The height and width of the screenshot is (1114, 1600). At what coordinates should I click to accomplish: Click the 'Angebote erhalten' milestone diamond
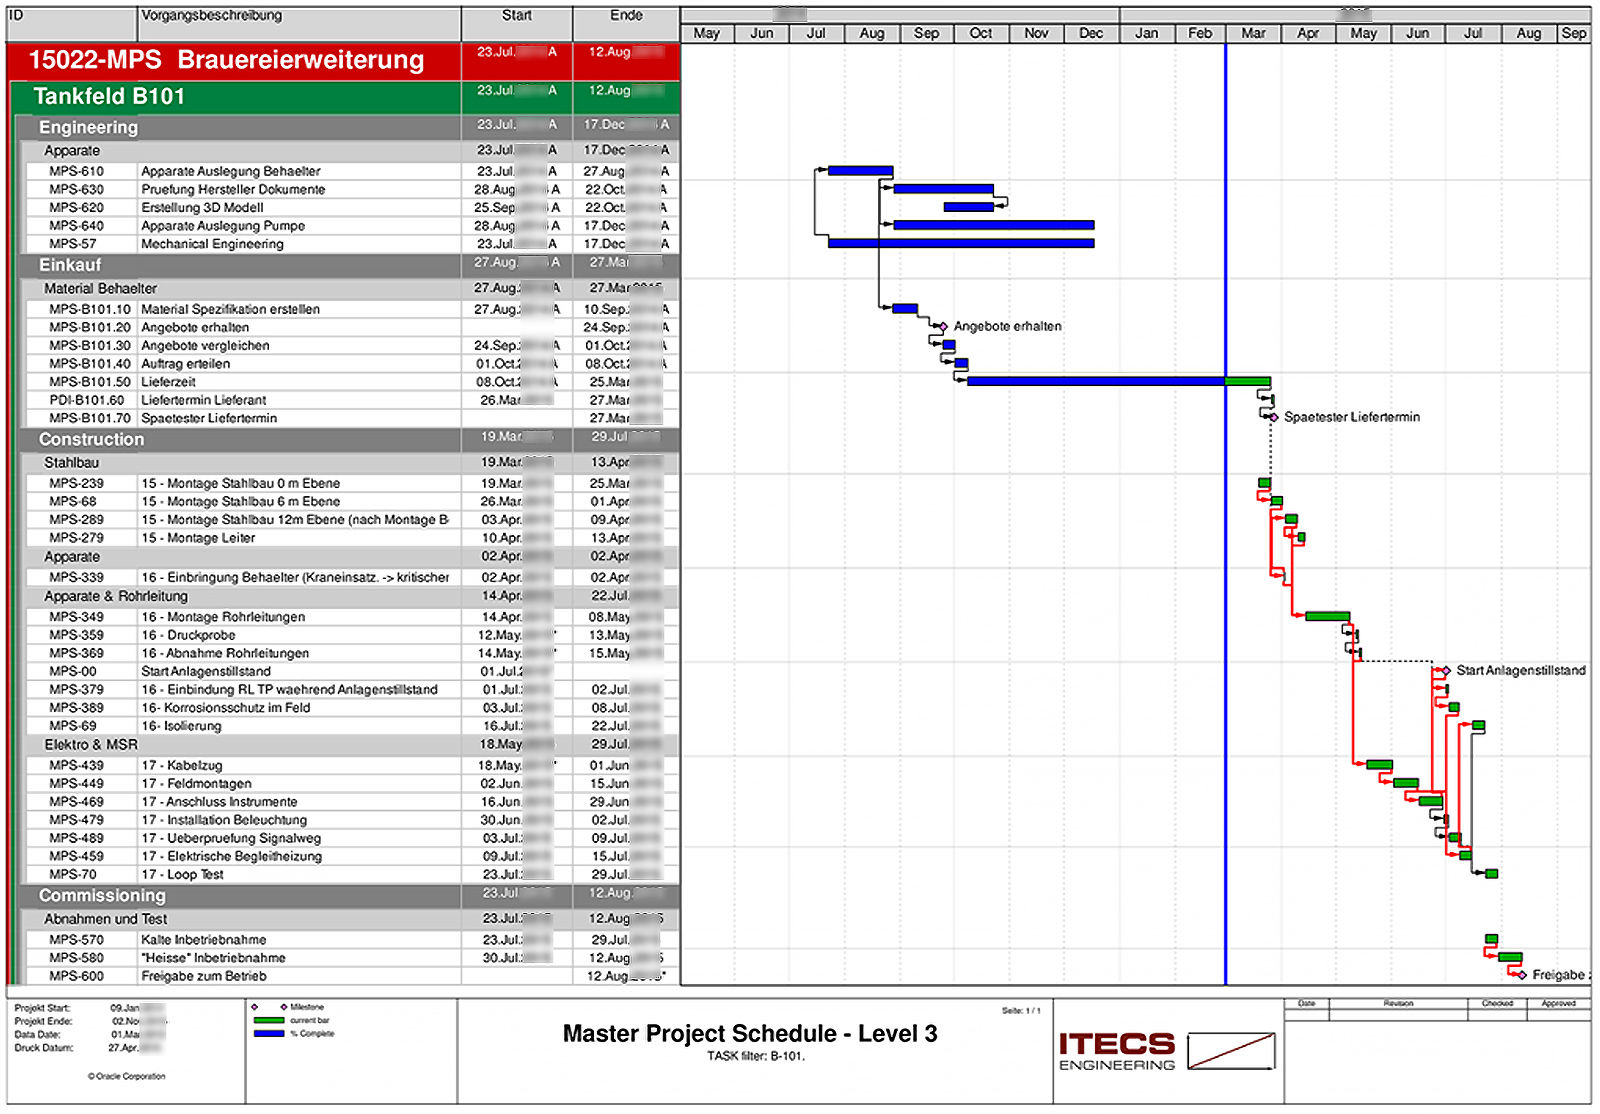[941, 326]
